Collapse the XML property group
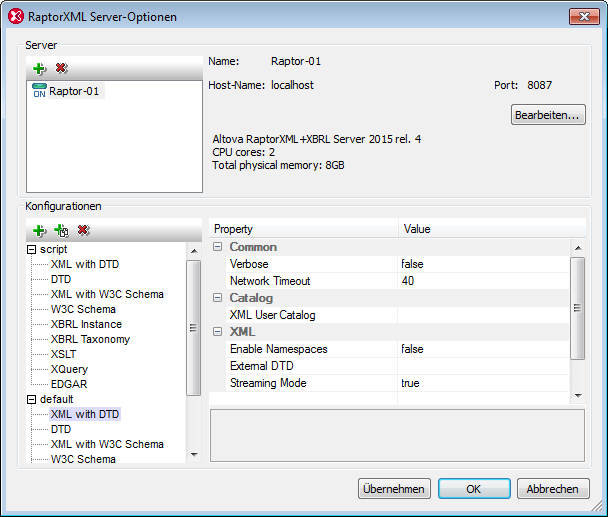The image size is (608, 517). (x=217, y=332)
